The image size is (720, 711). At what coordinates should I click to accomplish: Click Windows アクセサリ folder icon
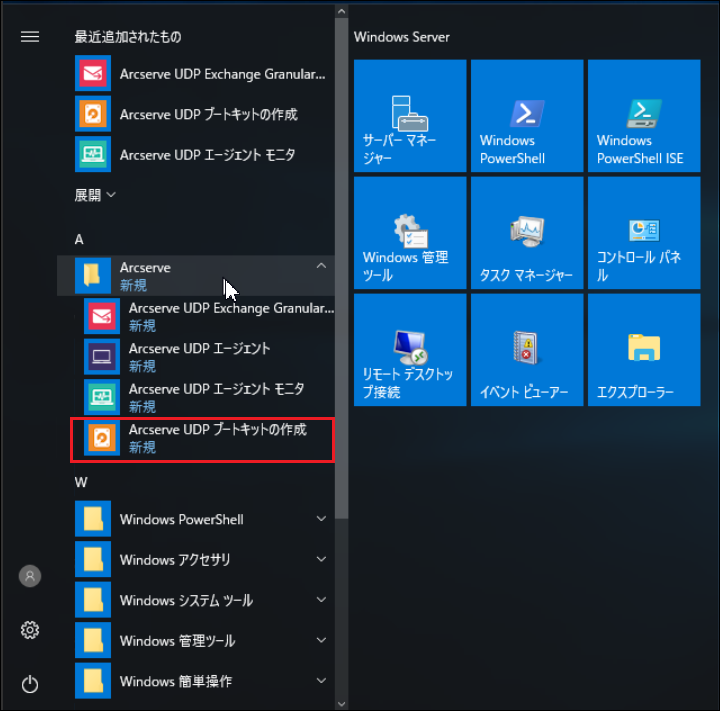[x=93, y=559]
